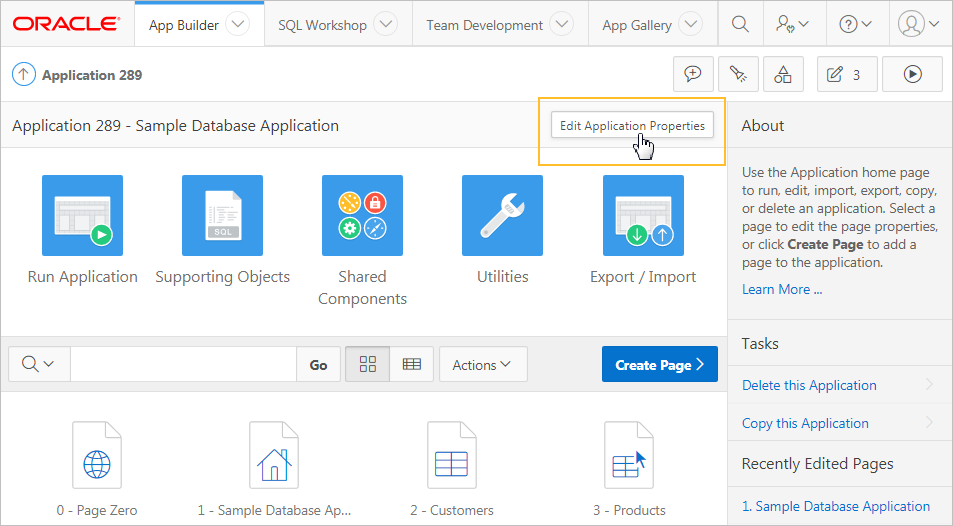This screenshot has height=526, width=953.
Task: Click the run page play button in toolbar
Action: point(912,74)
